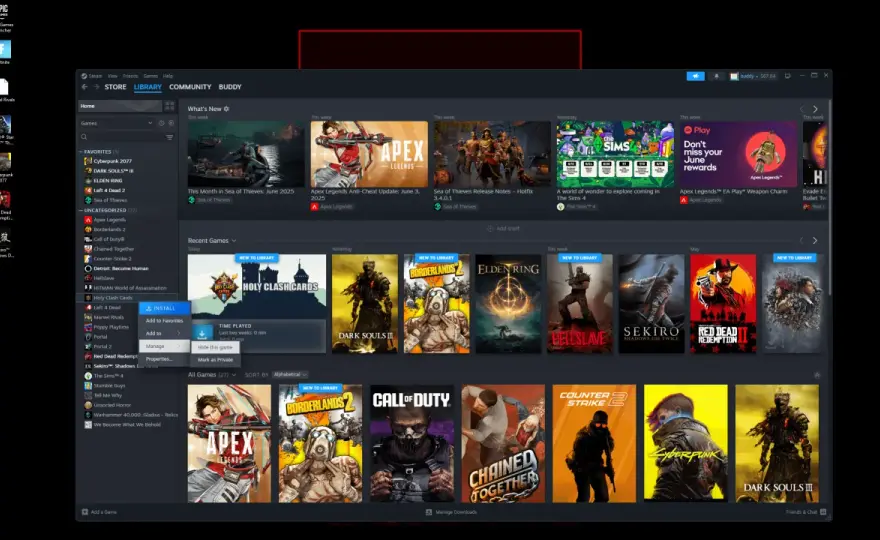Open the Epic Games Launcher desktop icon
This screenshot has height=540, width=880.
[4, 18]
